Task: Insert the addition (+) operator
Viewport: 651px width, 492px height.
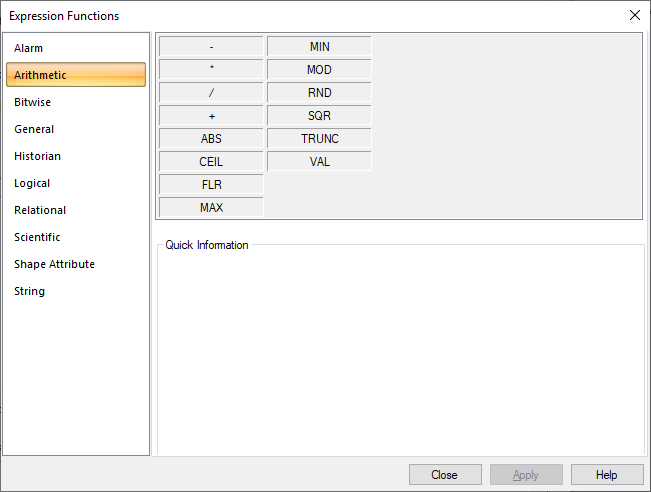Action: 211,115
